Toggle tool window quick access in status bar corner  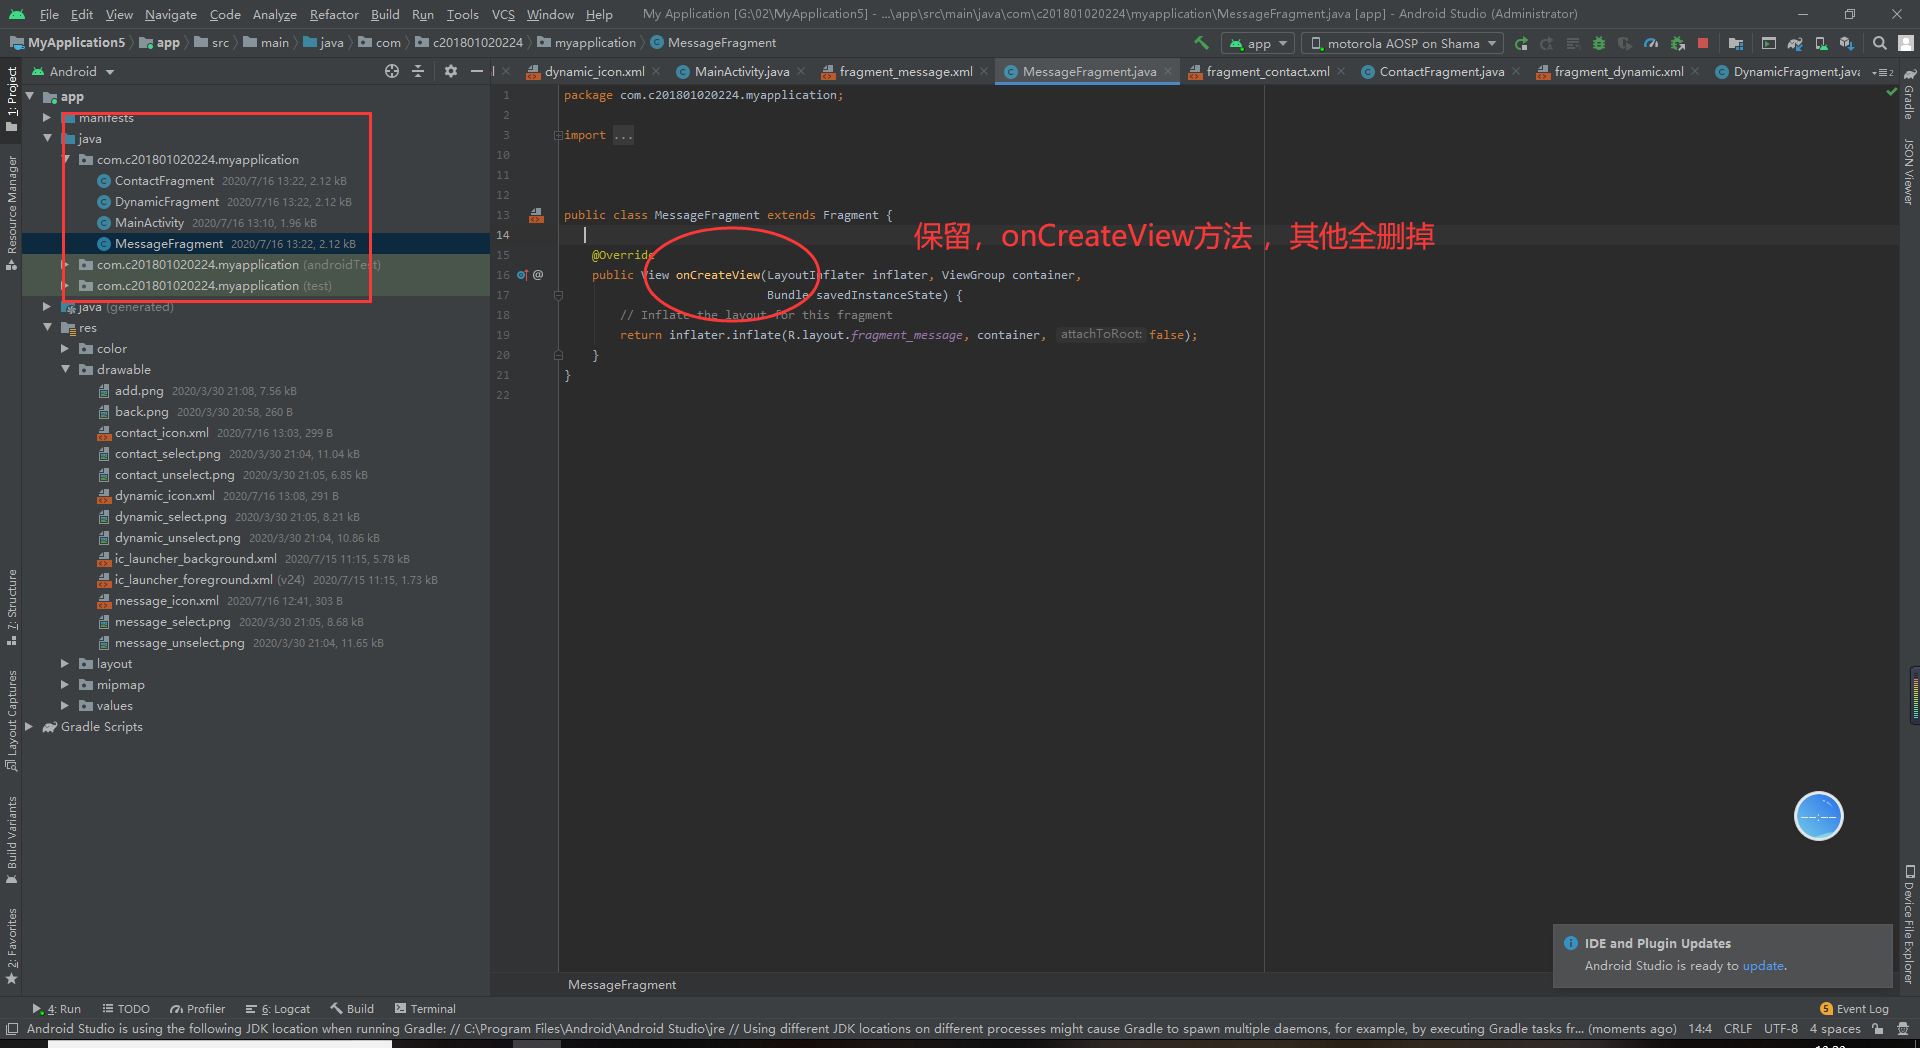[11, 1028]
